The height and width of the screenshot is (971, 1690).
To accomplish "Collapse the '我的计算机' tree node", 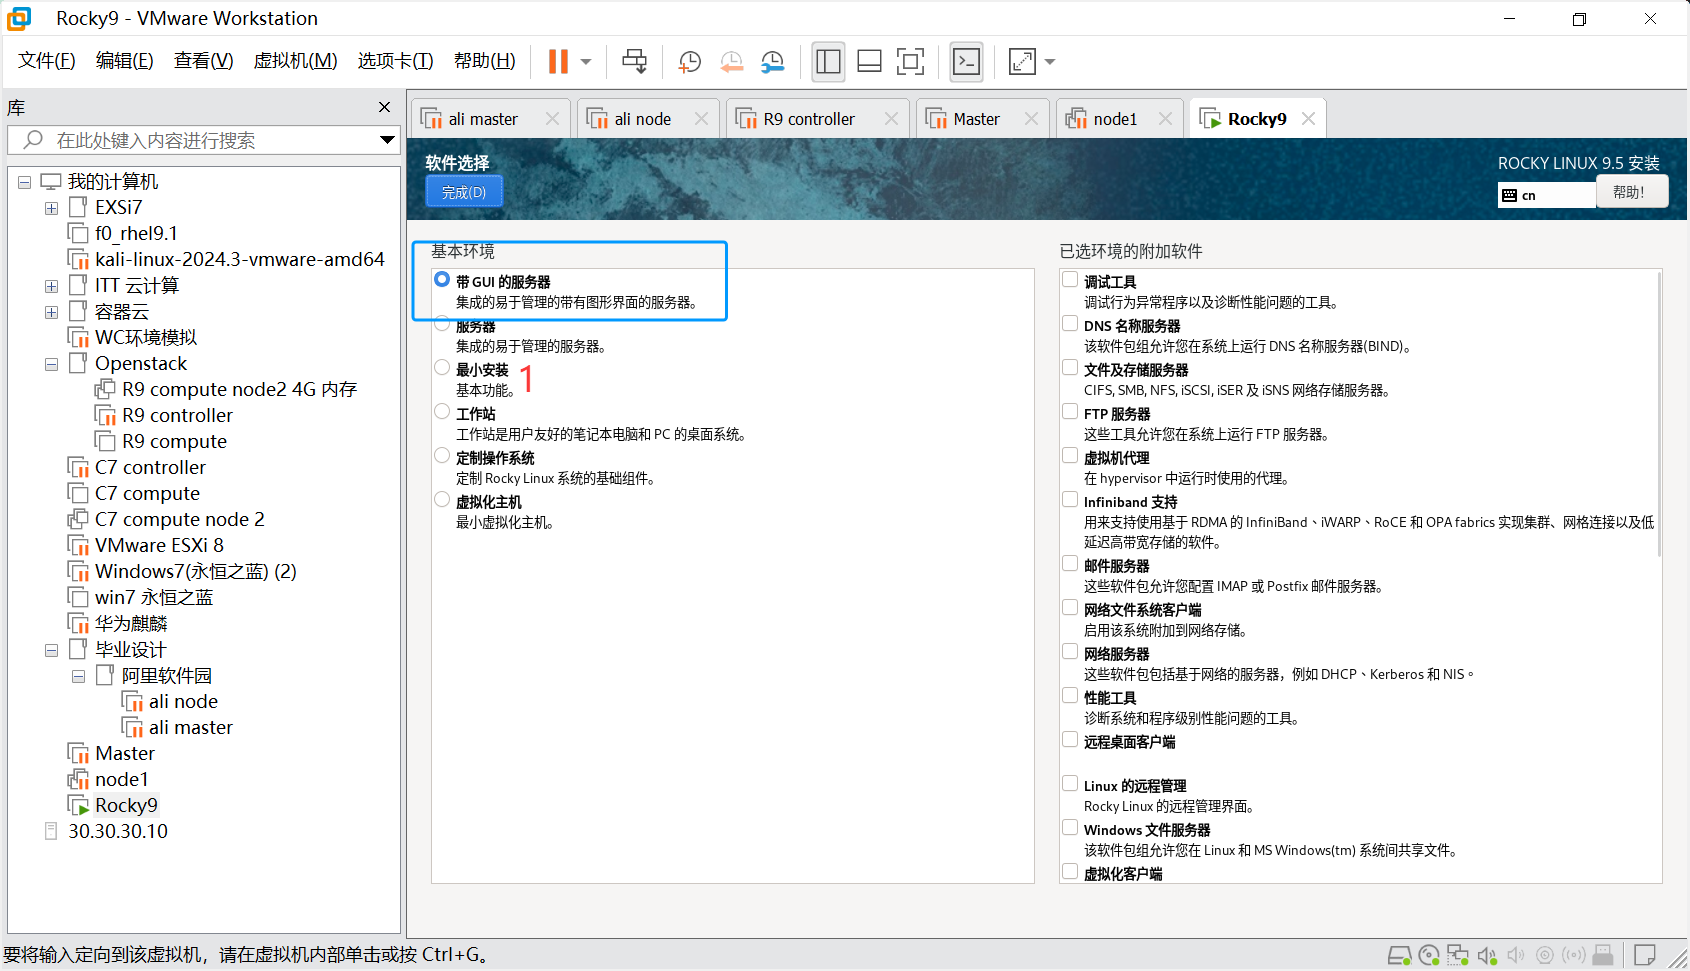I will 24,182.
